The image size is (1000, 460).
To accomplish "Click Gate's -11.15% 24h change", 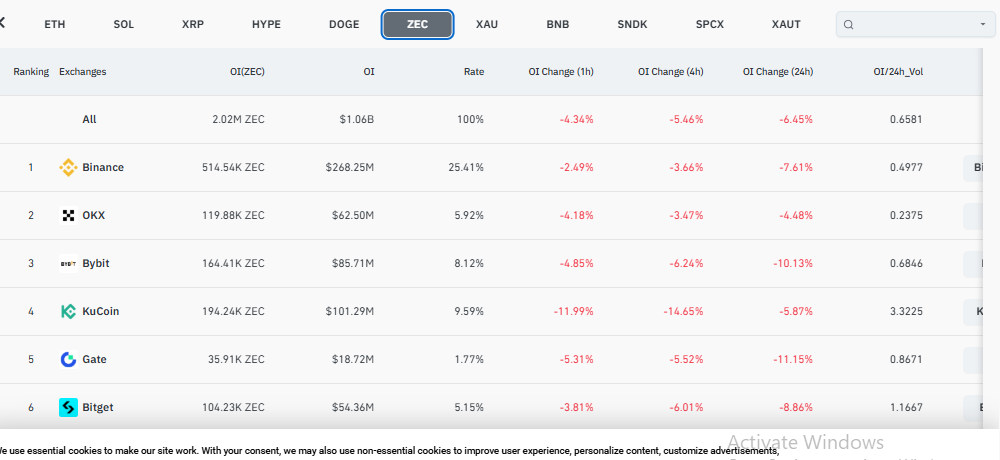I will pos(793,359).
